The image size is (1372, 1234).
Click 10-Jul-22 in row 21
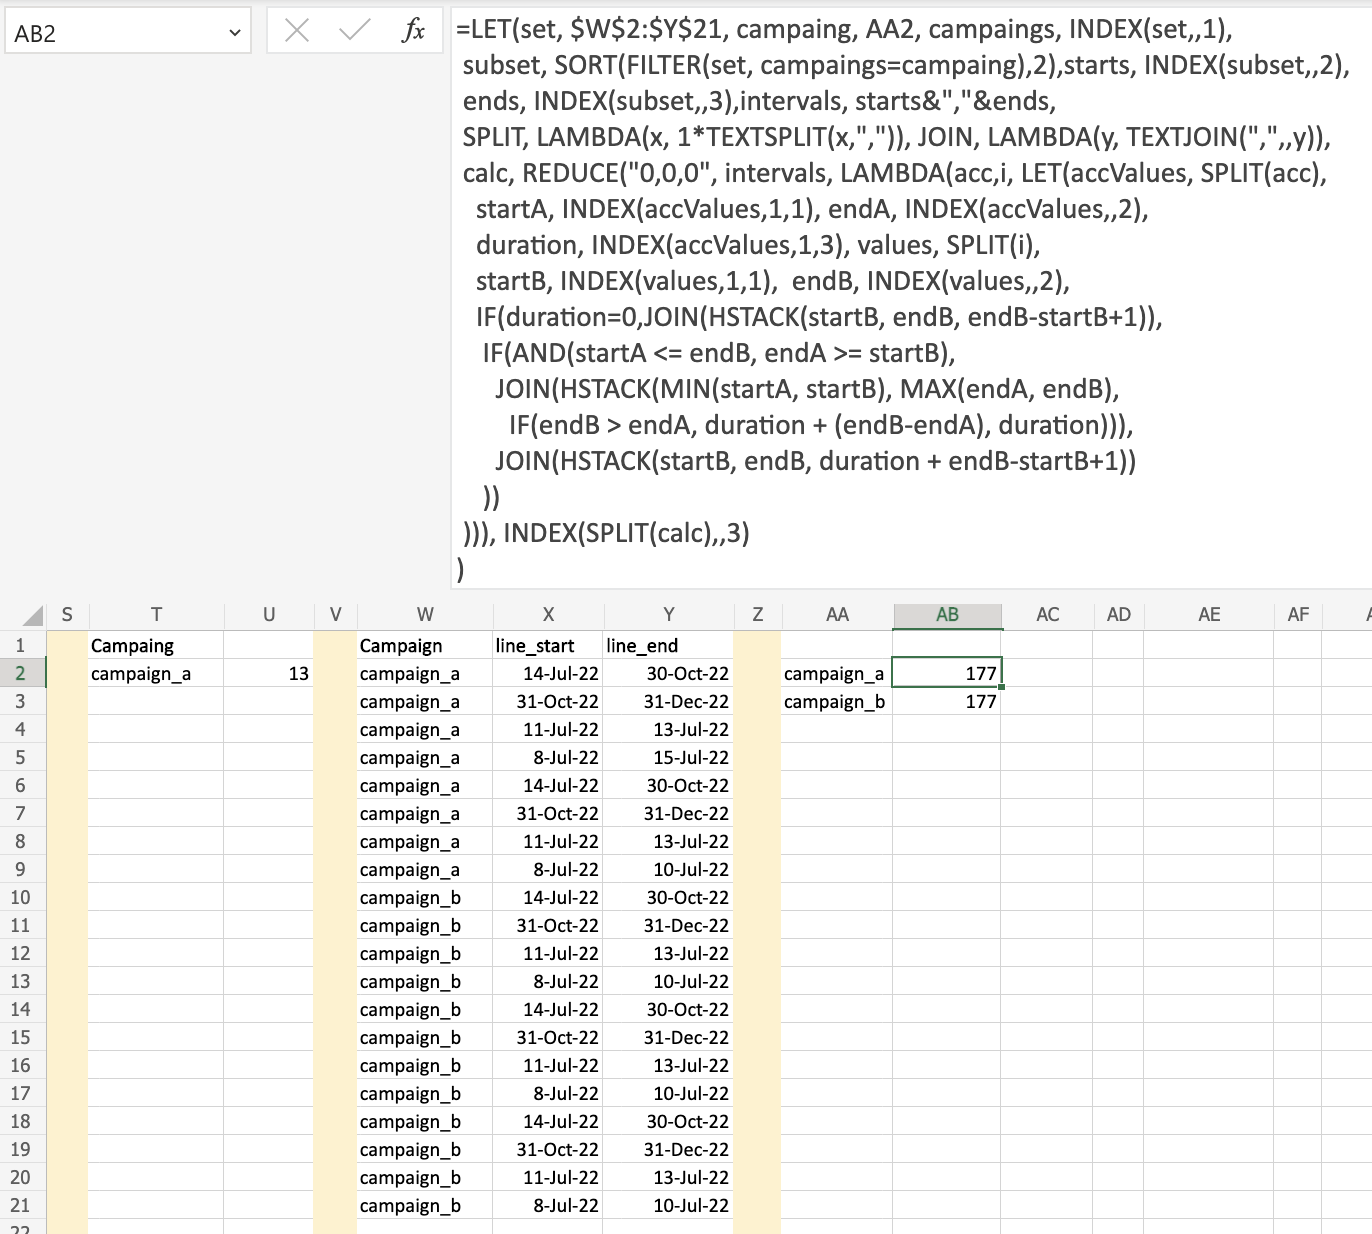(668, 1205)
